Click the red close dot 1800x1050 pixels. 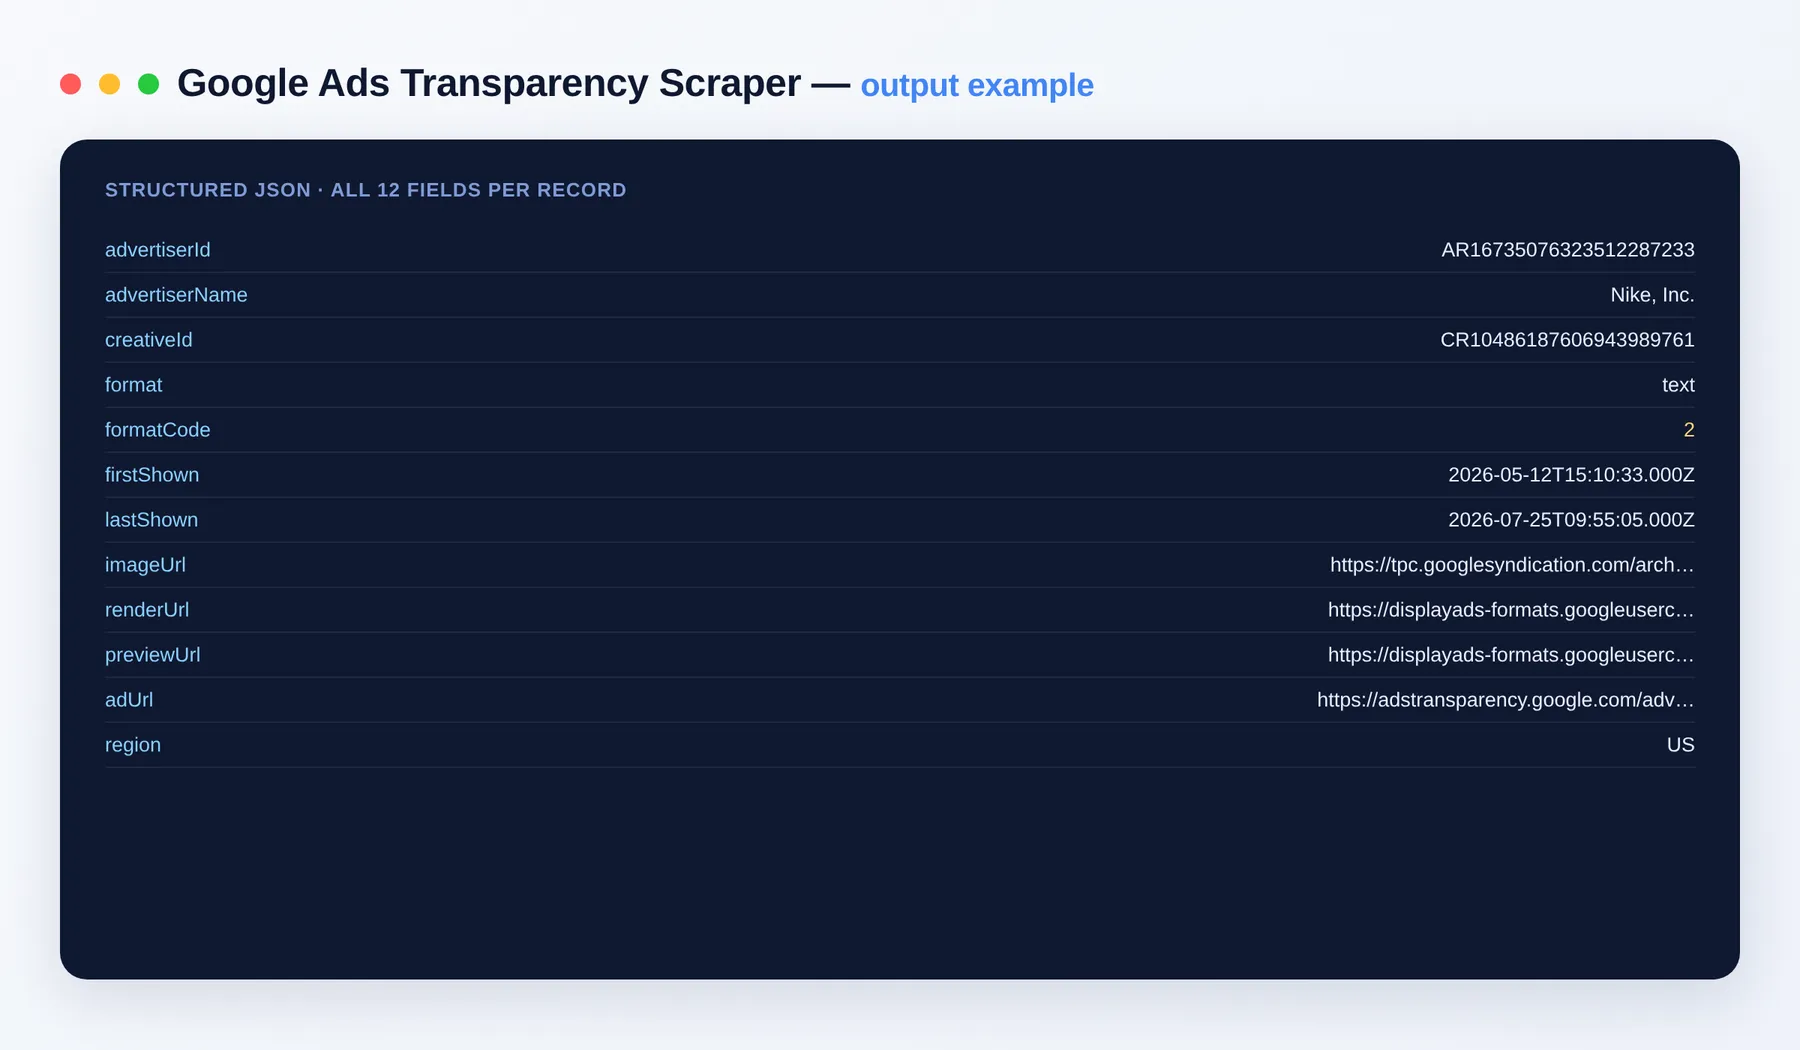pos(70,84)
